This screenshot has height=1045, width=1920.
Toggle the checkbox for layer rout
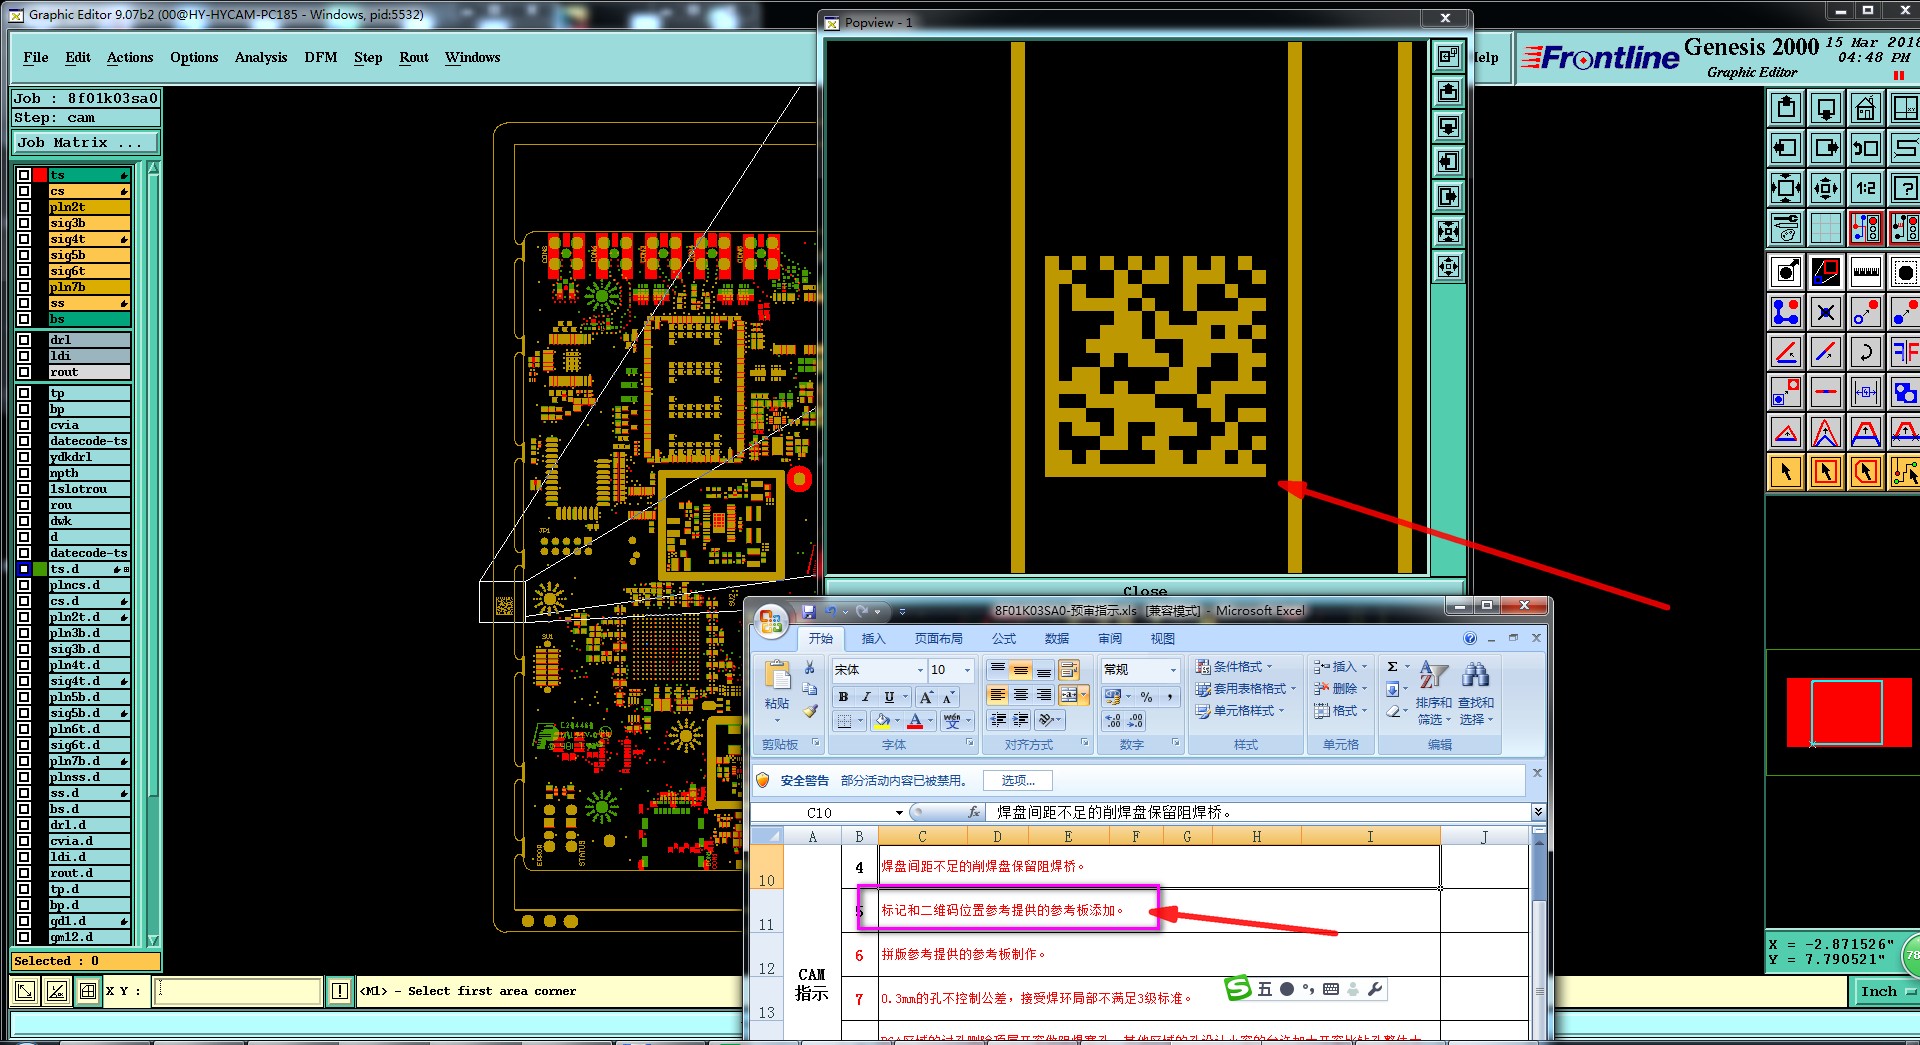tap(24, 372)
